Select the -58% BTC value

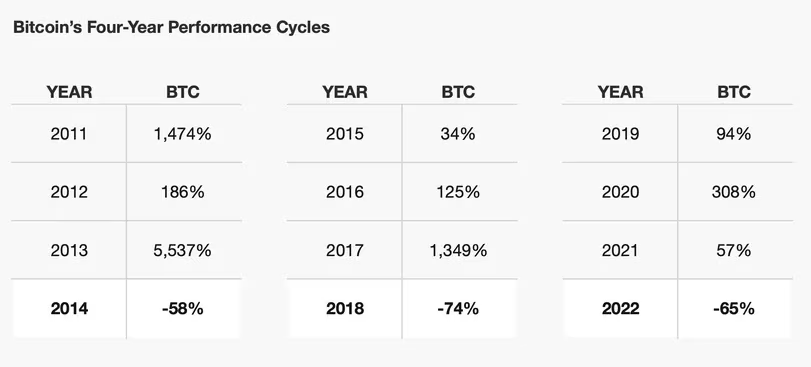click(183, 309)
